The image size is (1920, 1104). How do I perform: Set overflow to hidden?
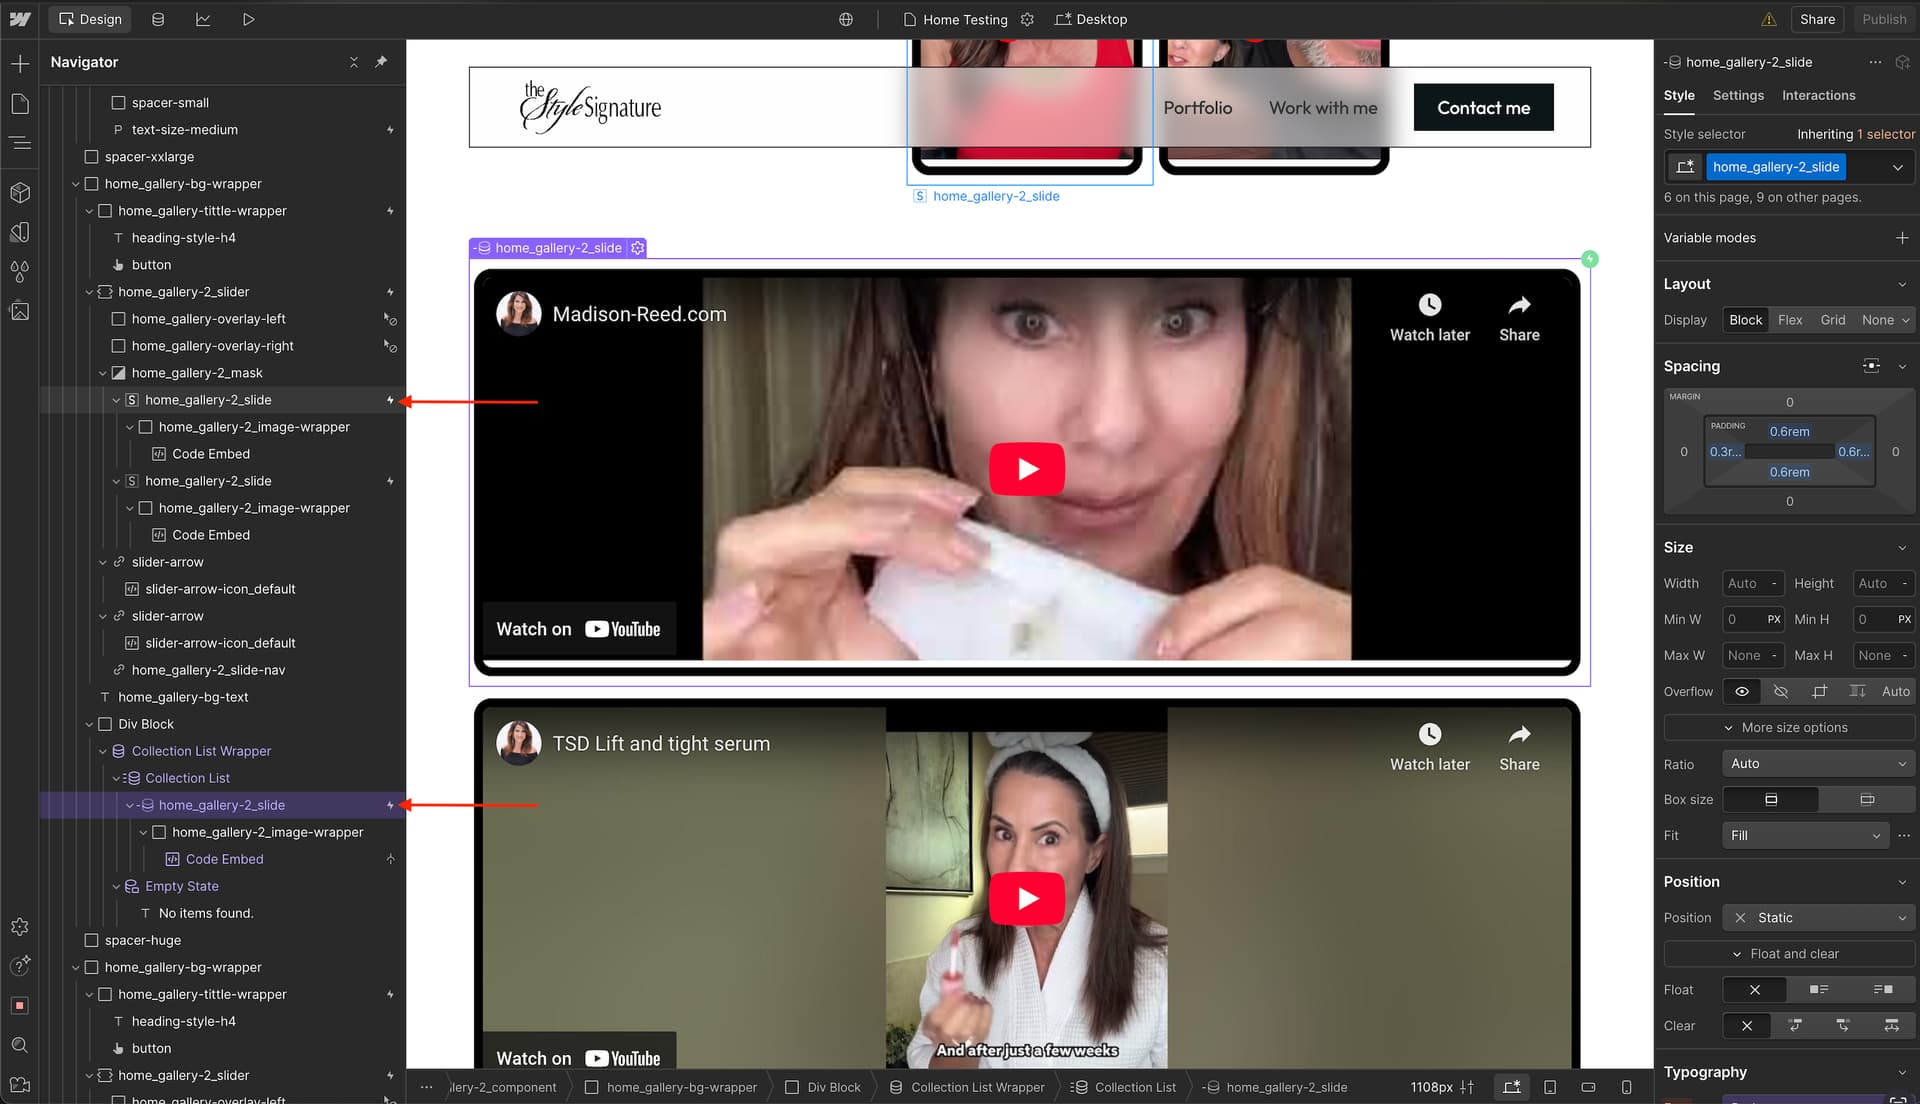pos(1781,691)
